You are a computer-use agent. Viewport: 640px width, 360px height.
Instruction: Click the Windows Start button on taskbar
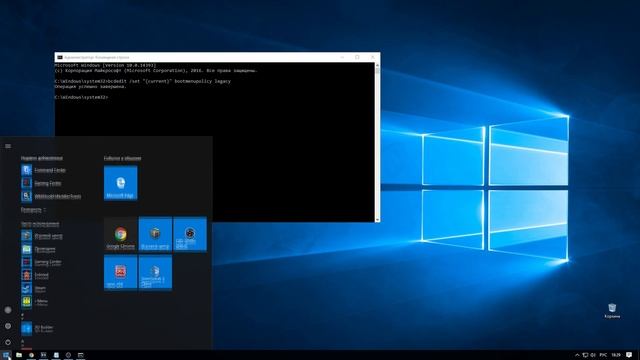[x=6, y=355]
